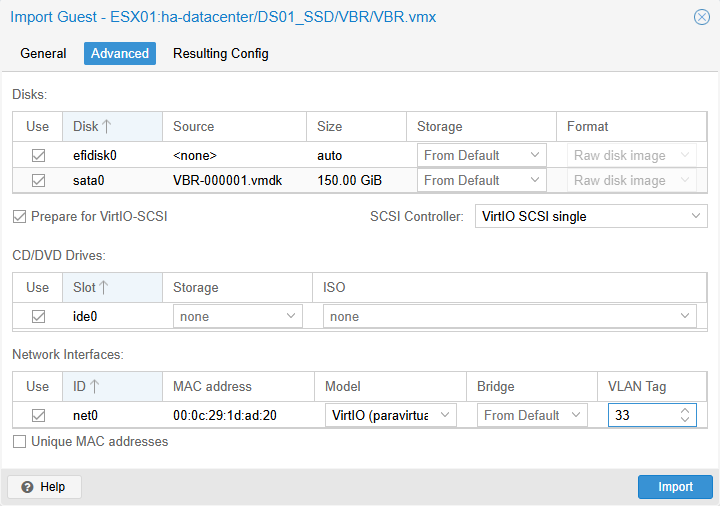Uncheck Use for ide0 drive
Viewport: 720px width, 506px height.
(x=38, y=316)
